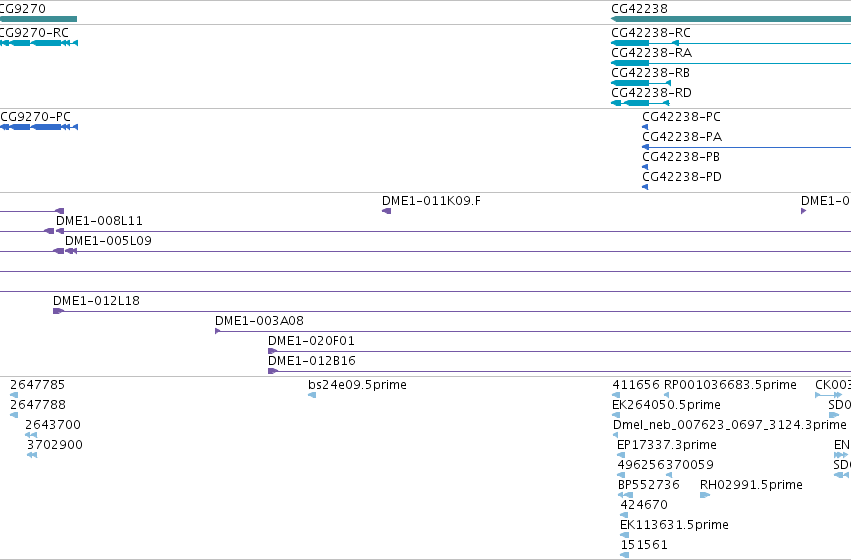Viewport: 851px width, 560px height.
Task: Click the Dmel_neb_007623_0697_3124.3prime label
Action: pyautogui.click(x=729, y=425)
